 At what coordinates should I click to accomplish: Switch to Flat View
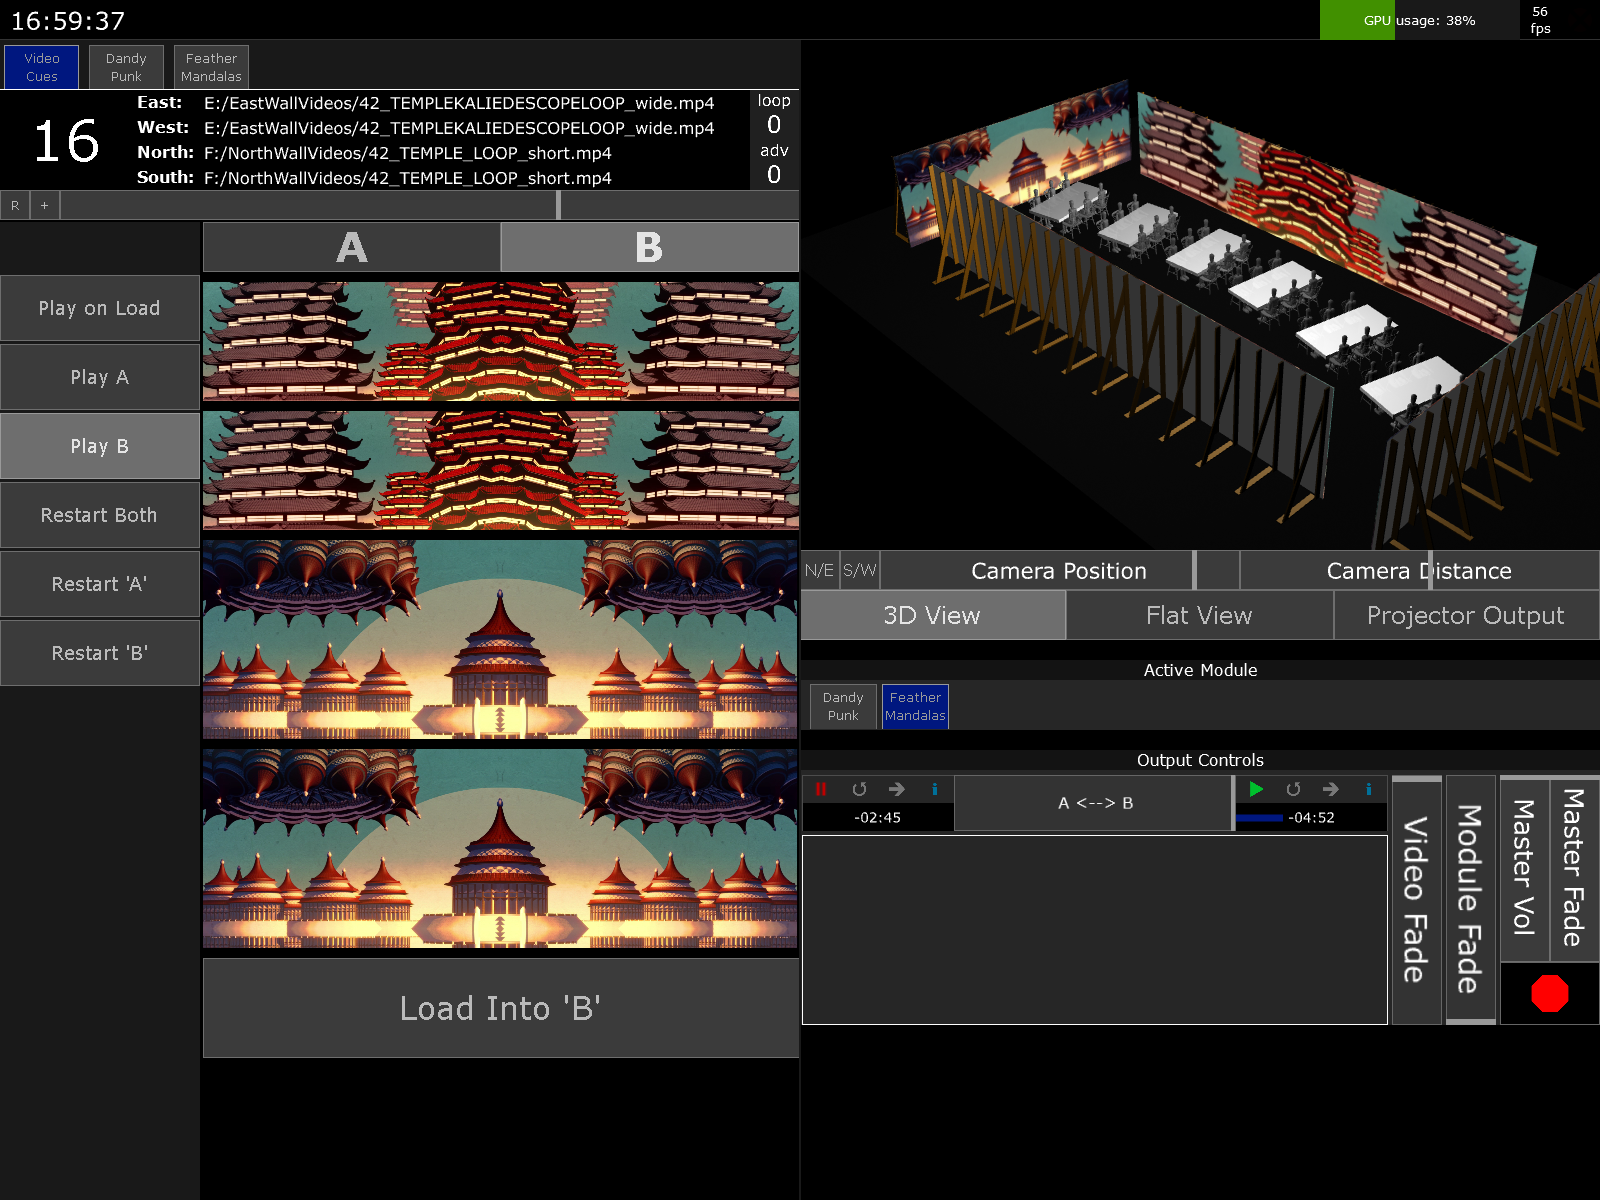coord(1199,615)
